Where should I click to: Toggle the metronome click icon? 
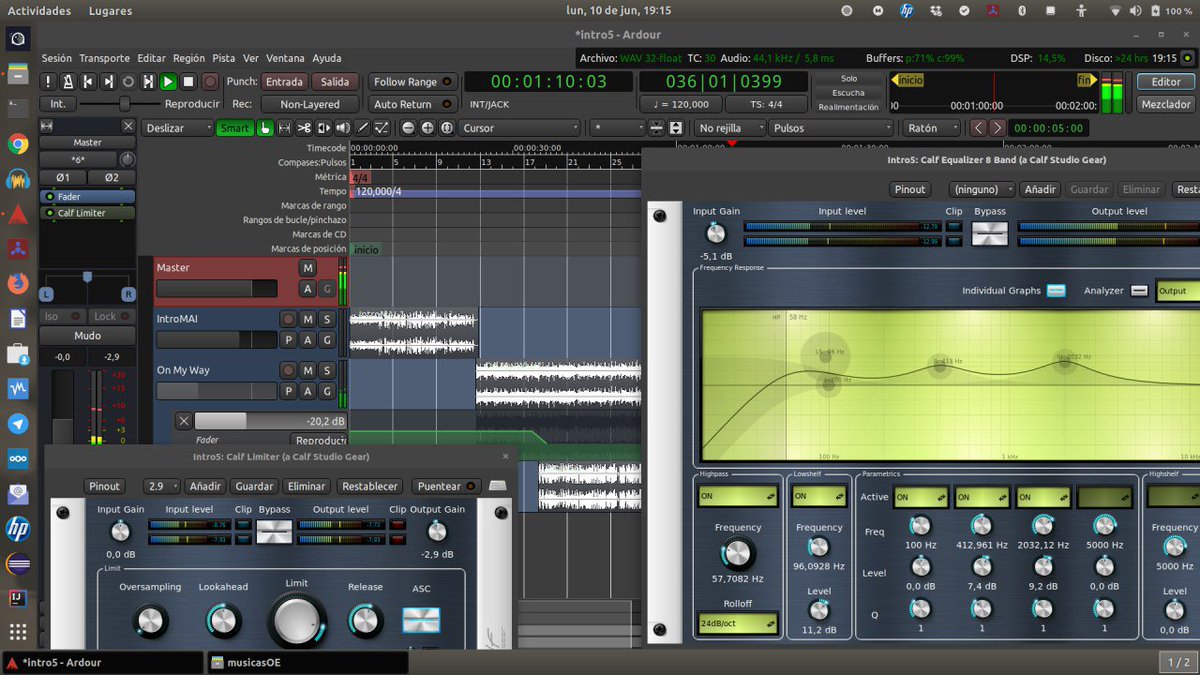point(68,82)
